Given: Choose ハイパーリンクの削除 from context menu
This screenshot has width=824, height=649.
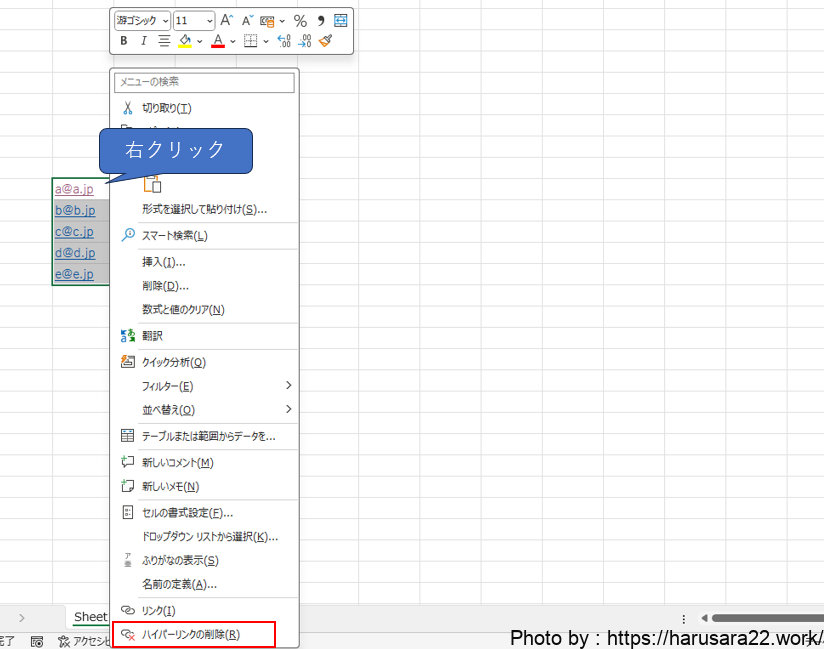Looking at the screenshot, I should point(190,634).
